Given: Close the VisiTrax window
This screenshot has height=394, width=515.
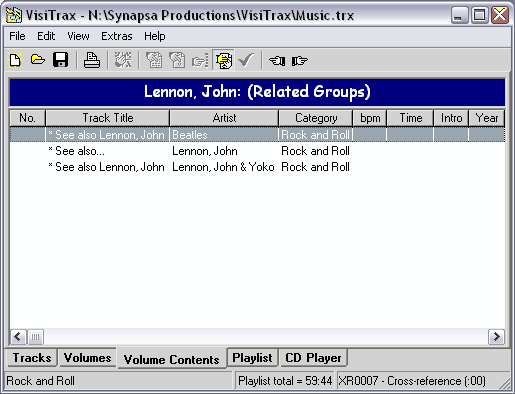Looking at the screenshot, I should point(500,15).
